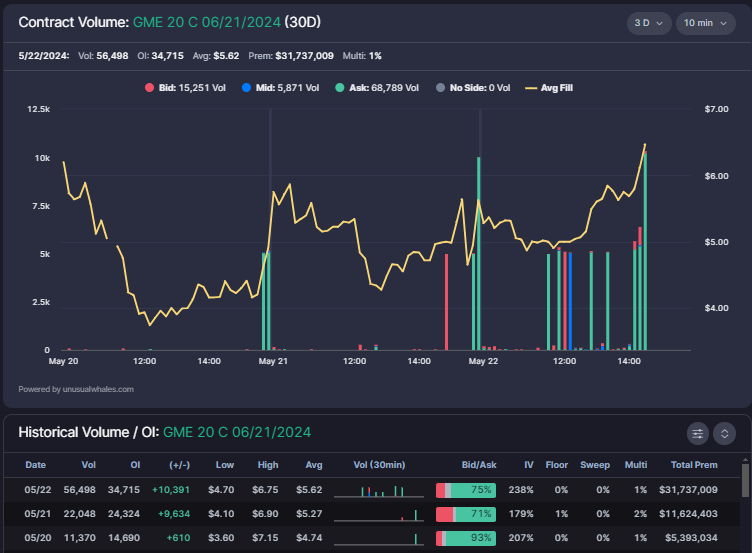Click the 12.5k left axis label
752x553 pixels.
coord(38,109)
